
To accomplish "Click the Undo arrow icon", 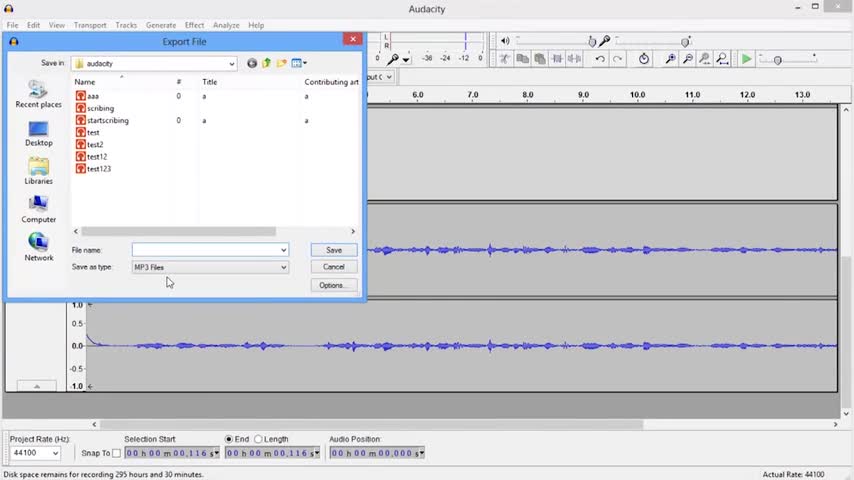I will [600, 59].
